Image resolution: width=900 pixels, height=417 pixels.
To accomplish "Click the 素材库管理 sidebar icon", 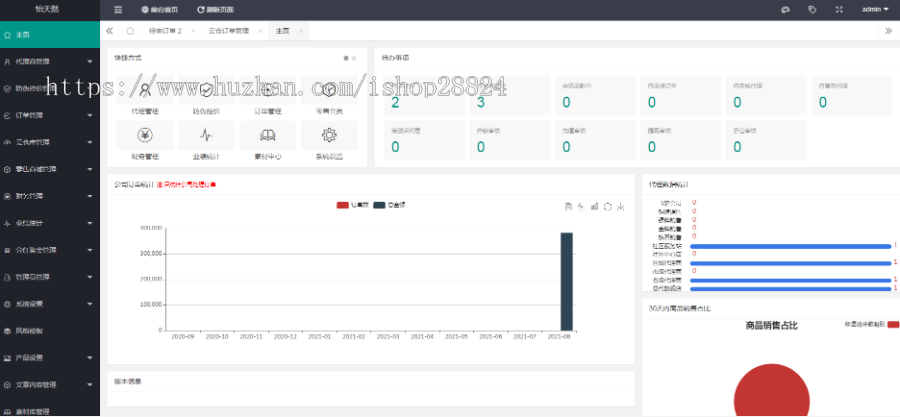I will click(x=7, y=412).
